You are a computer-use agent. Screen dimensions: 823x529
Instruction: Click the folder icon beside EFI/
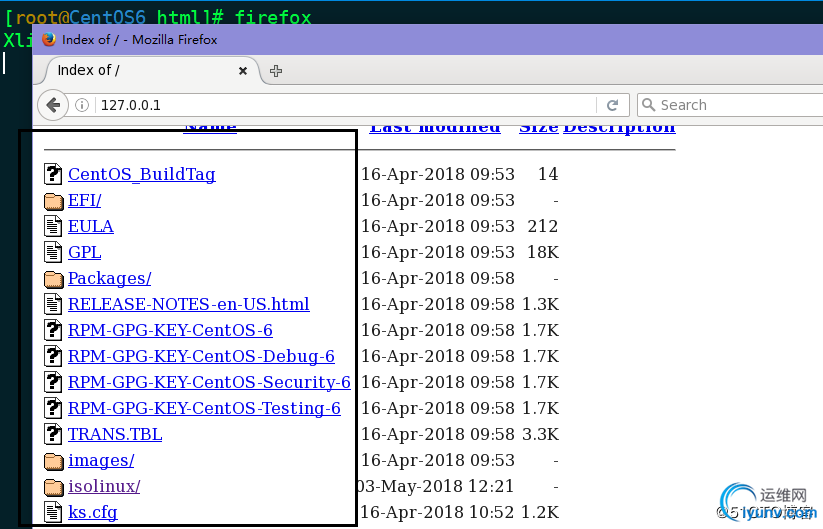(54, 201)
